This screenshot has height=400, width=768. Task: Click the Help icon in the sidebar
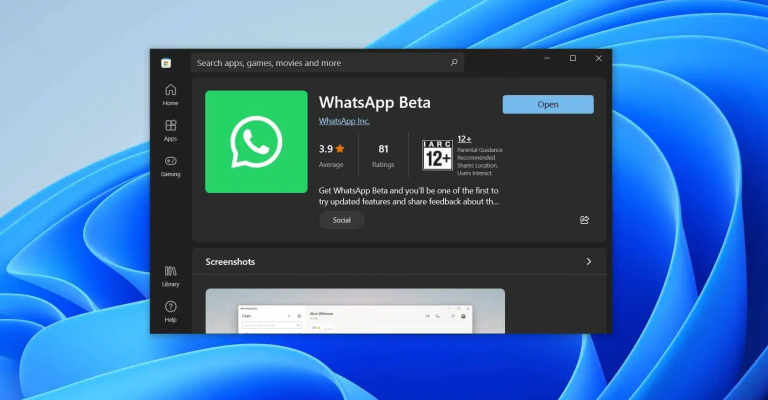(170, 311)
